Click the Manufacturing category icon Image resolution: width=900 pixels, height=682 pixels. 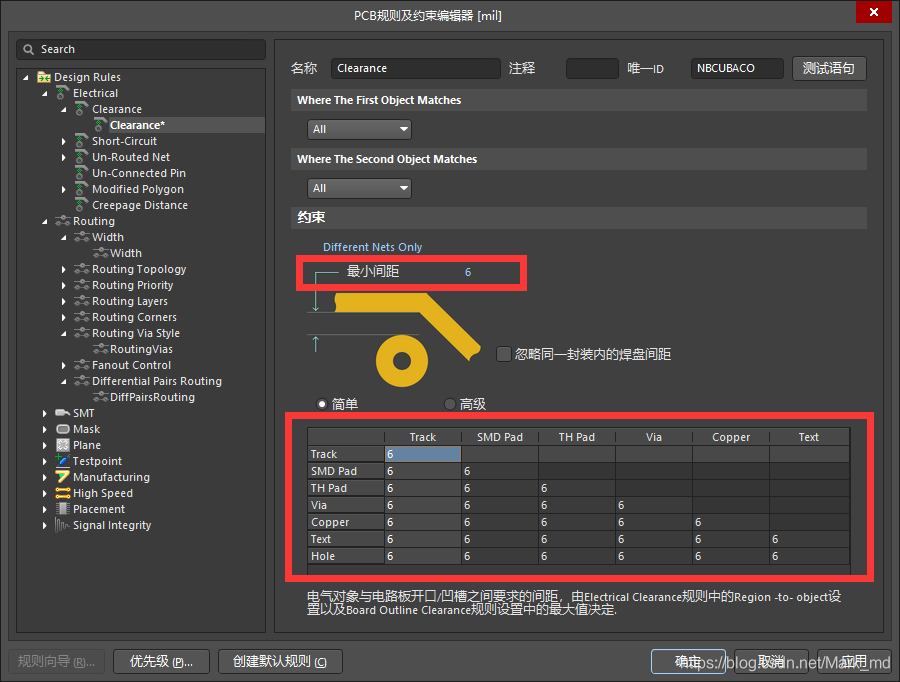coord(63,477)
